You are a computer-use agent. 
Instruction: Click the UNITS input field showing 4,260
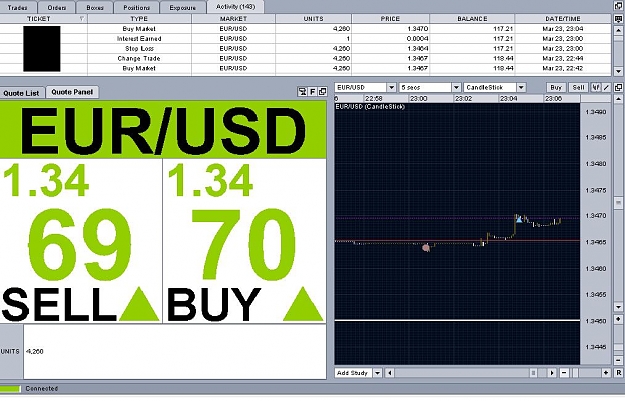(175, 352)
